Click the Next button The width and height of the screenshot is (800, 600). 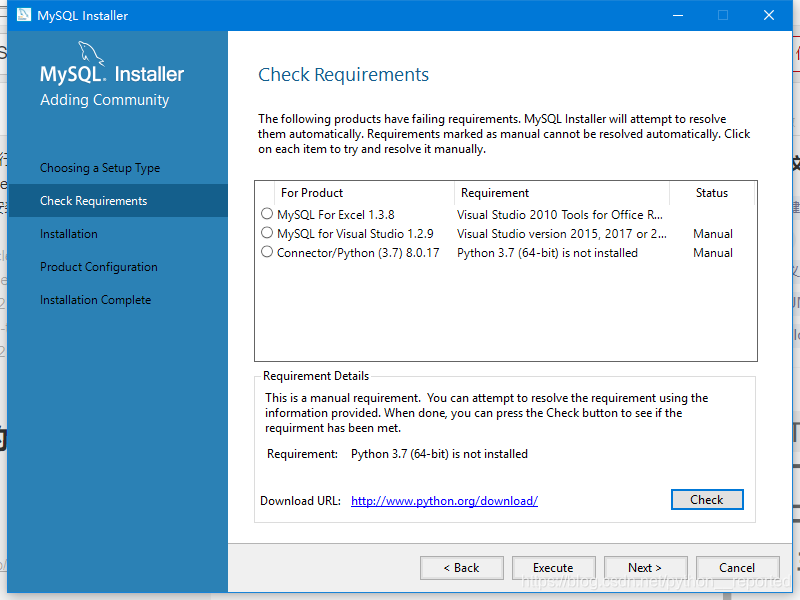[645, 568]
